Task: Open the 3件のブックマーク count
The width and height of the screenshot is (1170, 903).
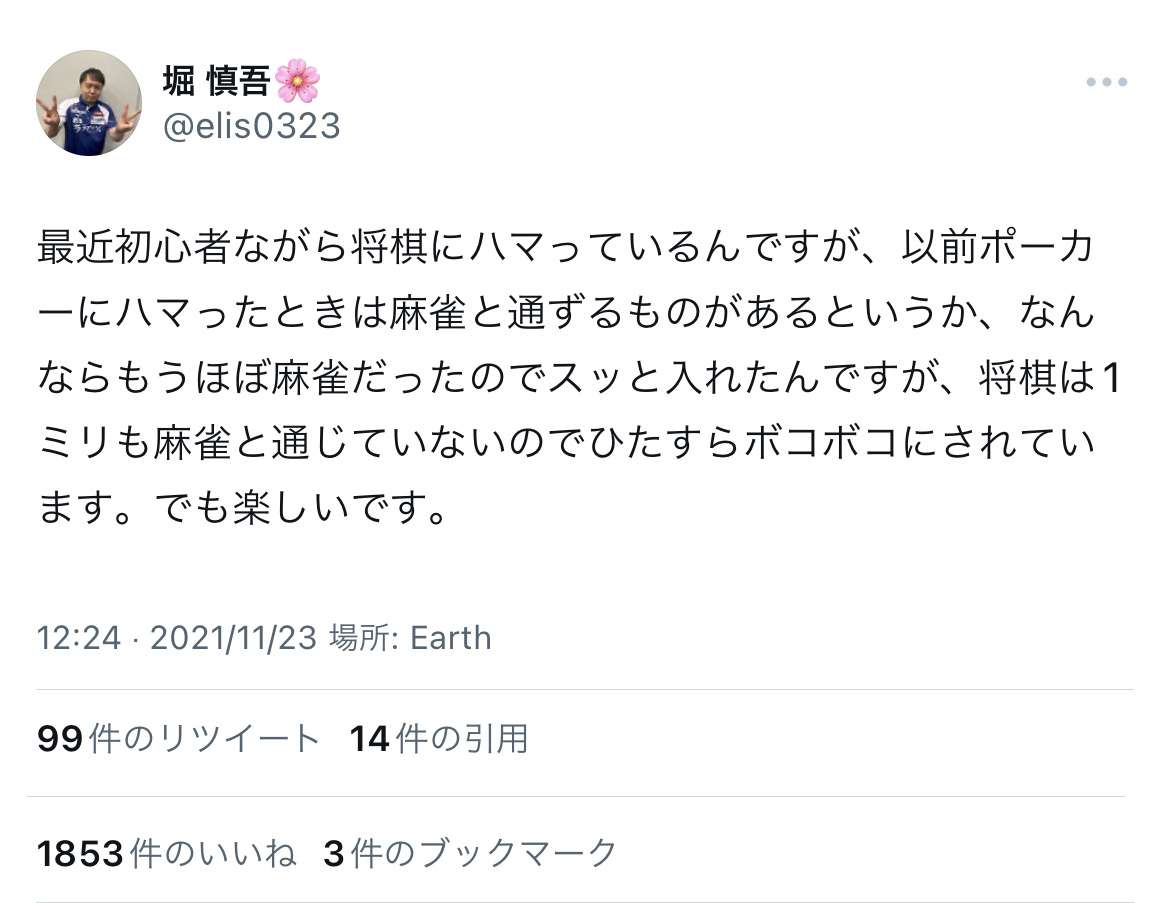Action: tap(470, 853)
